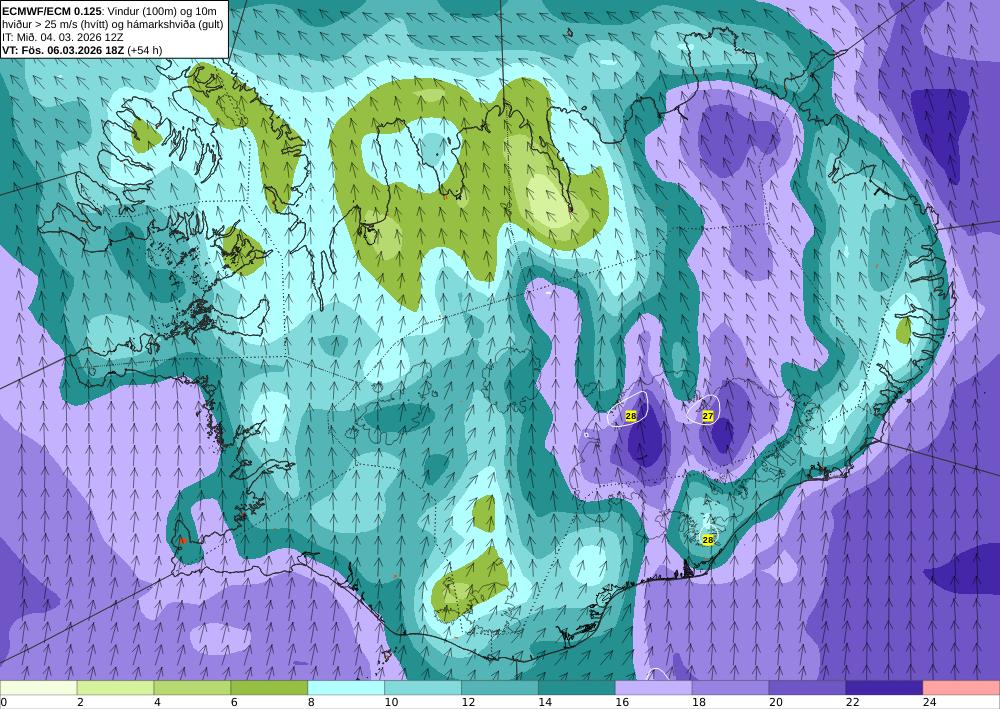Click the legend scale number 8
1000x709 pixels.
312,702
